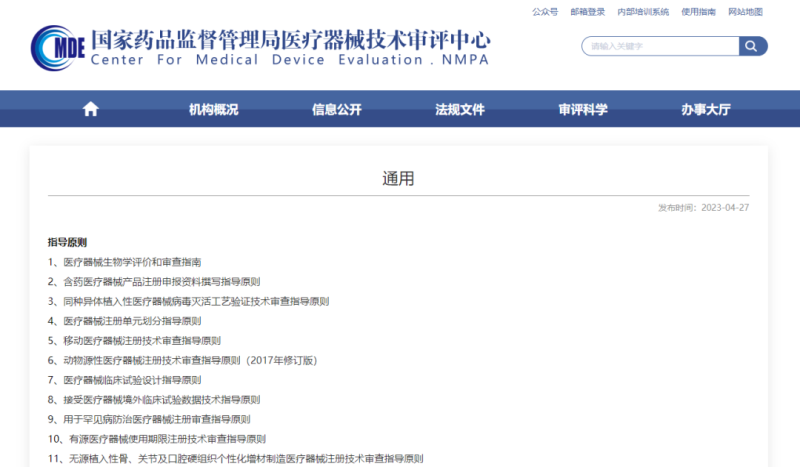Open the 办事大厅 navigation item

[705, 109]
